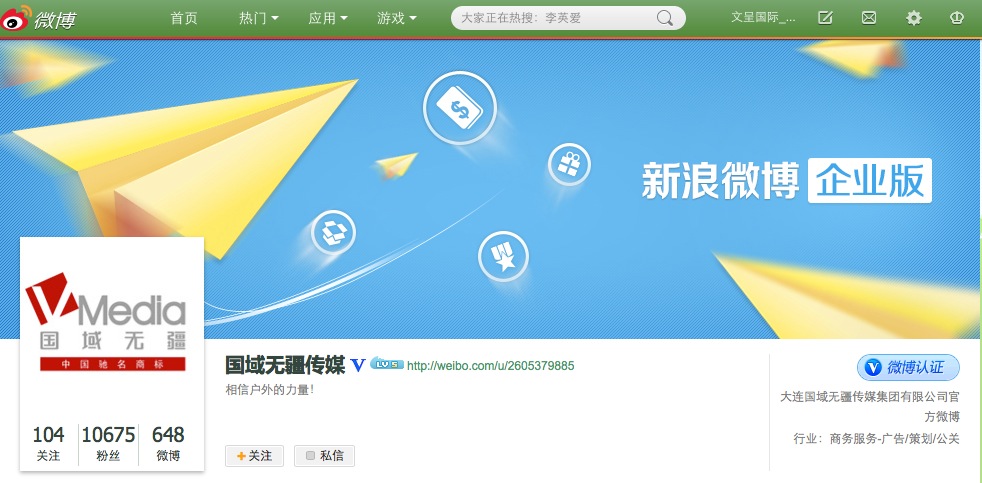This screenshot has height=483, width=982.
Task: Open the 文呈国际 user account menu
Action: click(x=763, y=18)
